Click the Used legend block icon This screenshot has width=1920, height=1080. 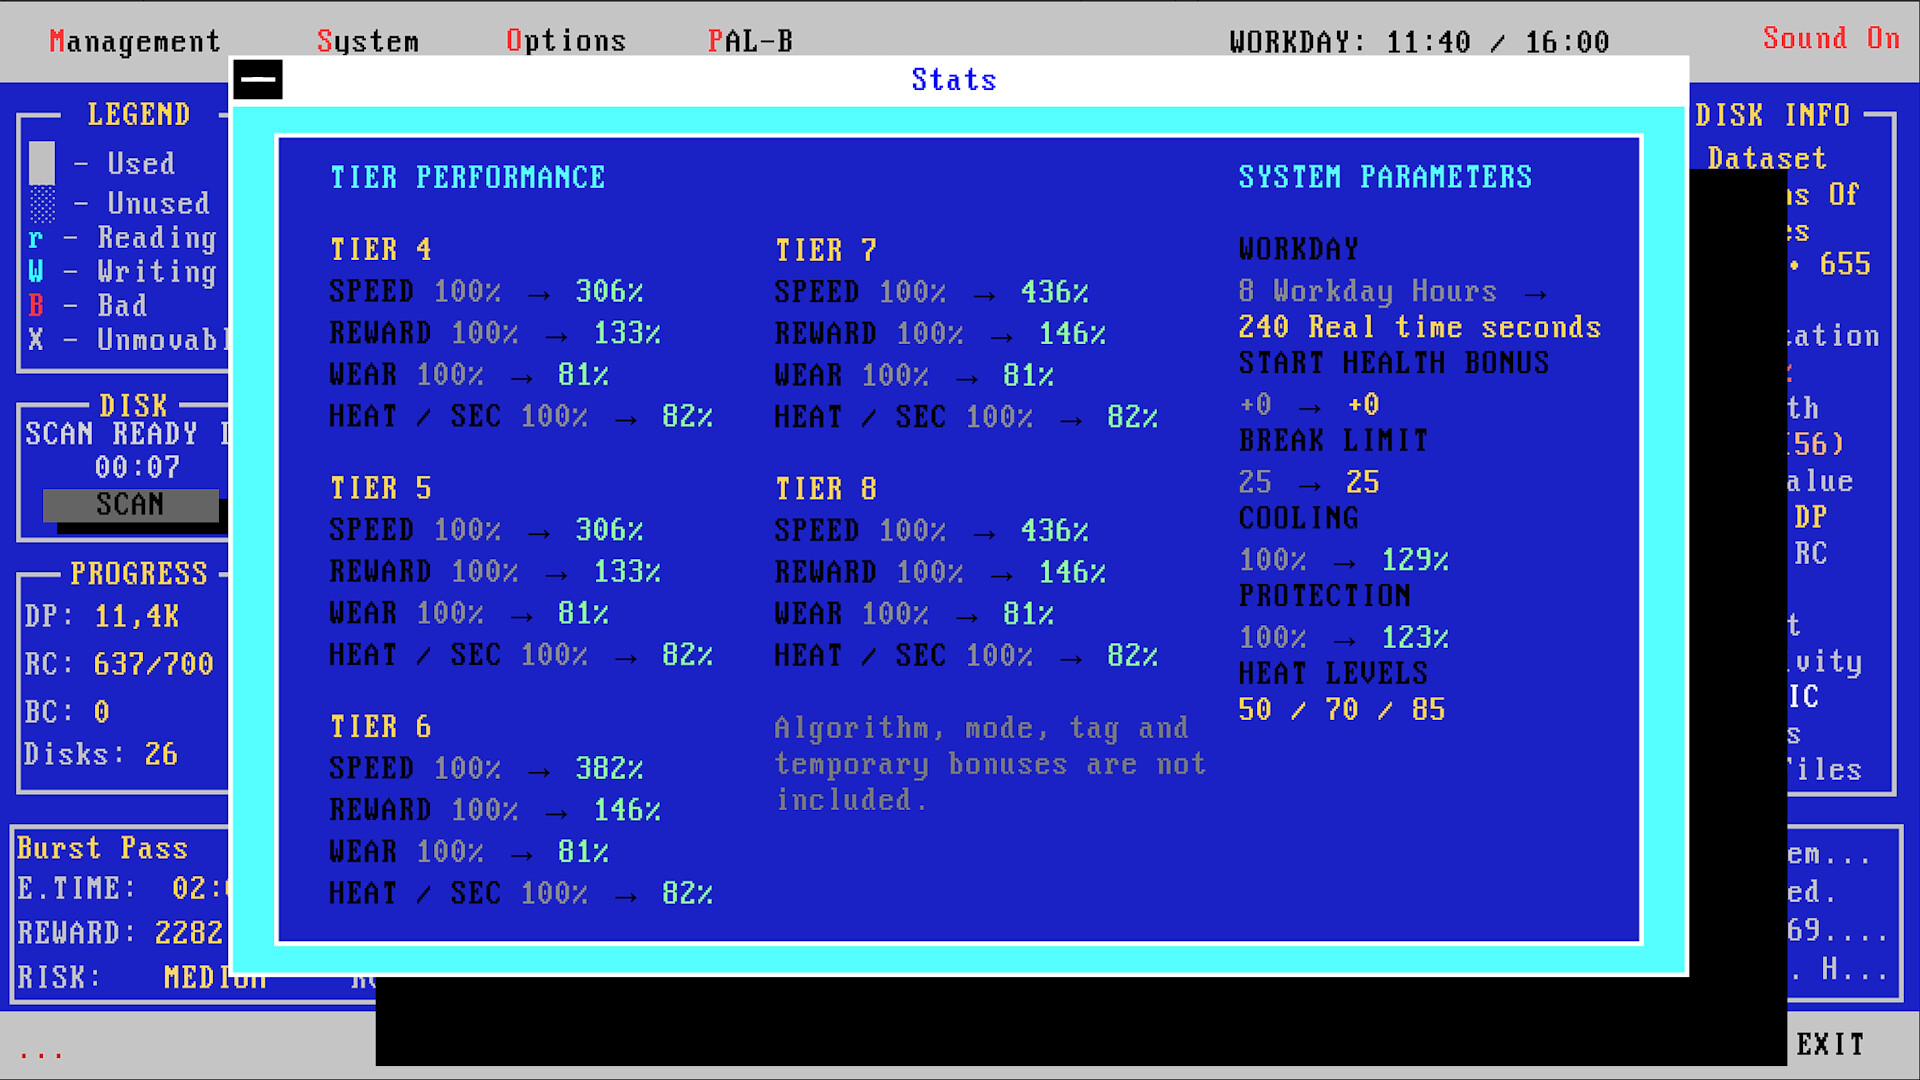[42, 163]
